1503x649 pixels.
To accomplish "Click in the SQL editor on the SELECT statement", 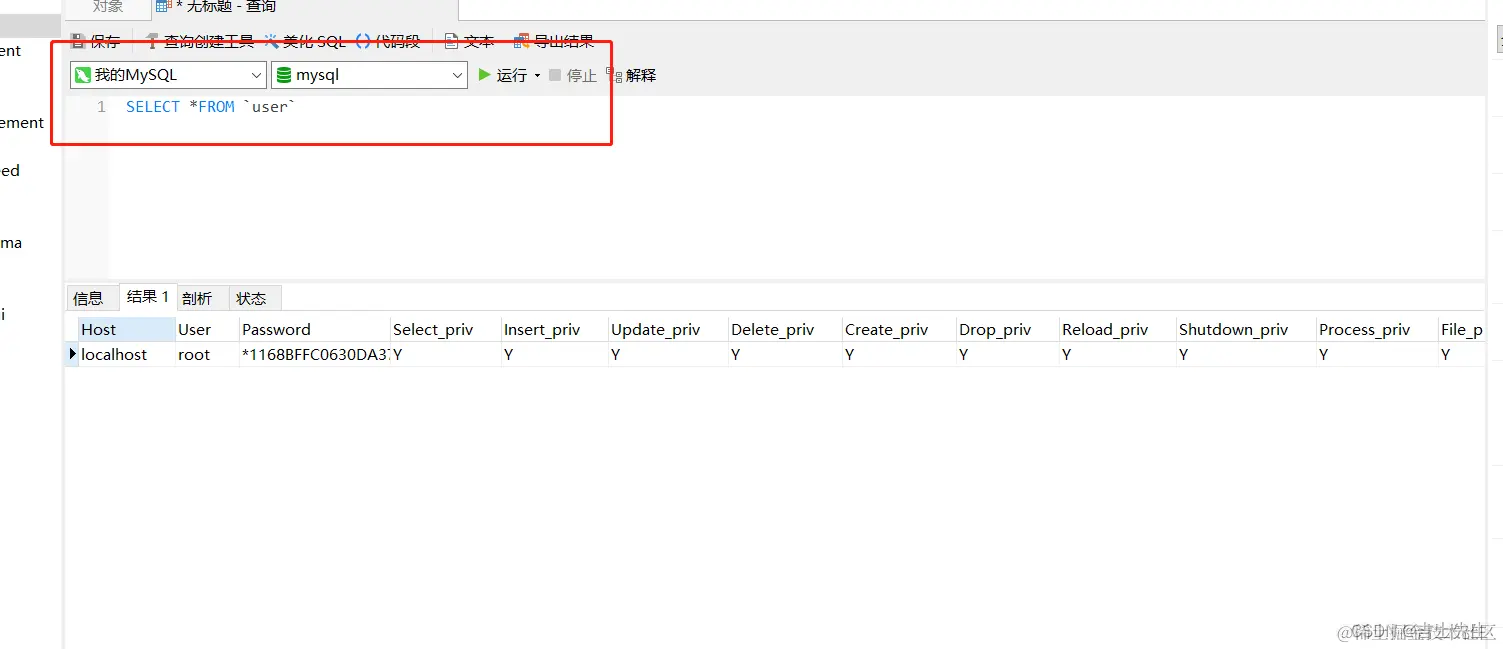I will 211,107.
